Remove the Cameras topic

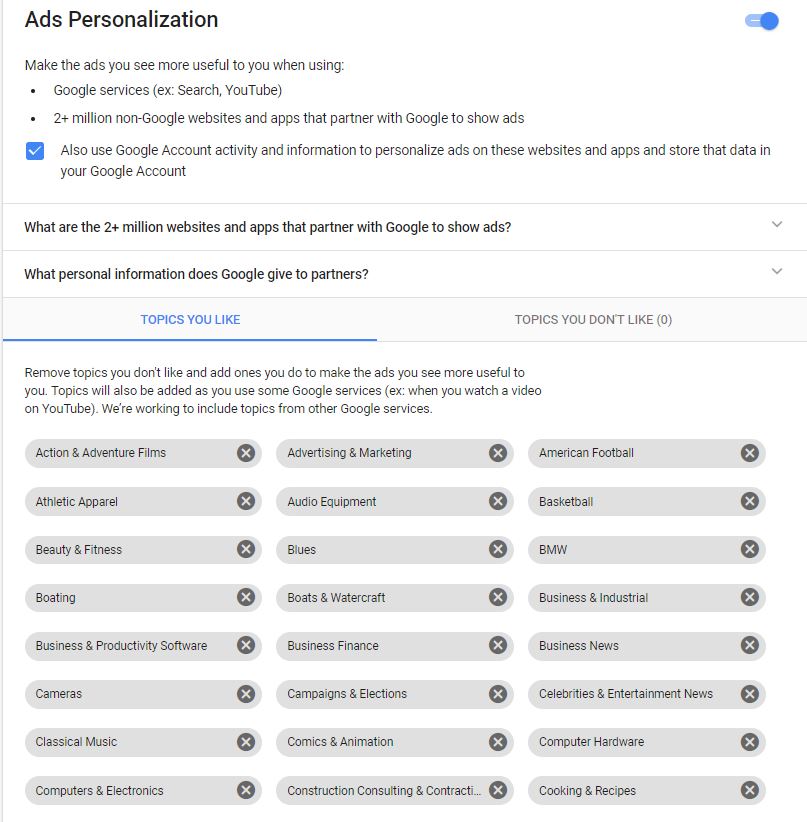(x=246, y=694)
